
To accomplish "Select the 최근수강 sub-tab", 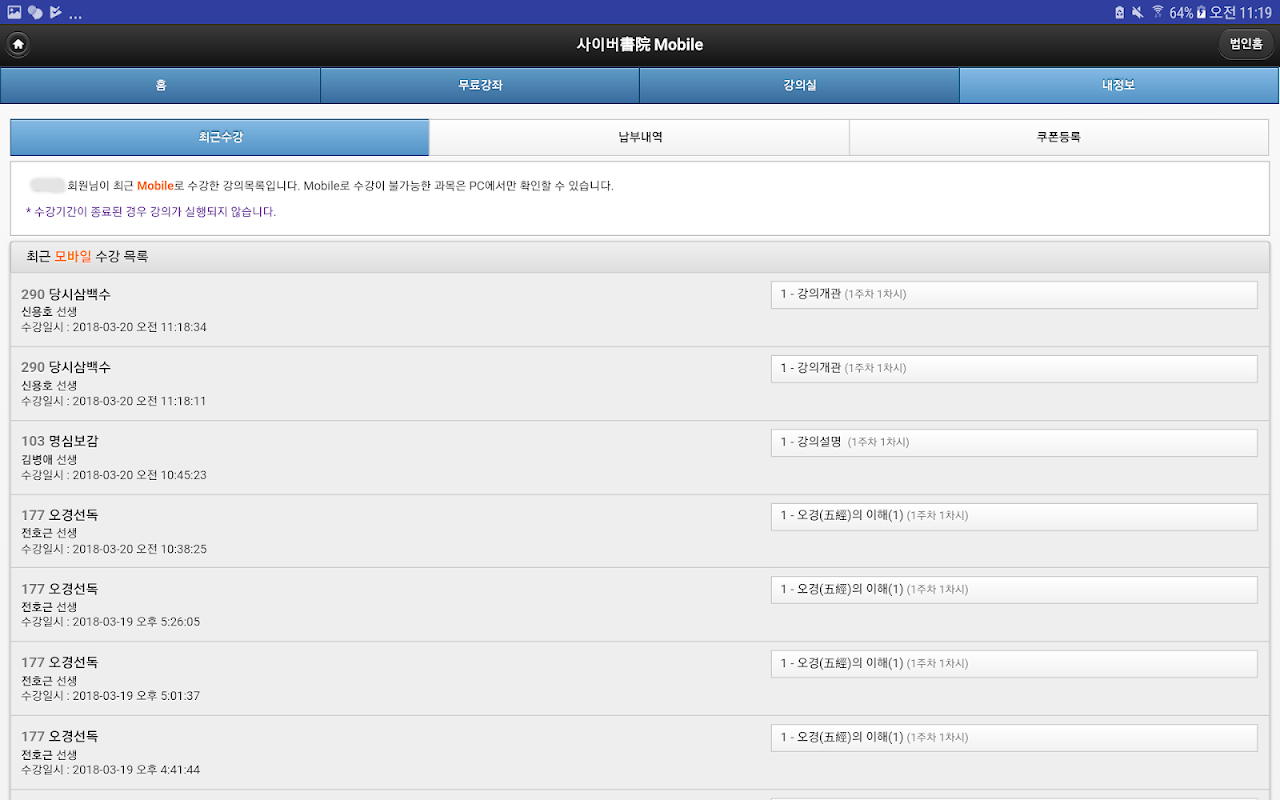I will click(x=220, y=137).
